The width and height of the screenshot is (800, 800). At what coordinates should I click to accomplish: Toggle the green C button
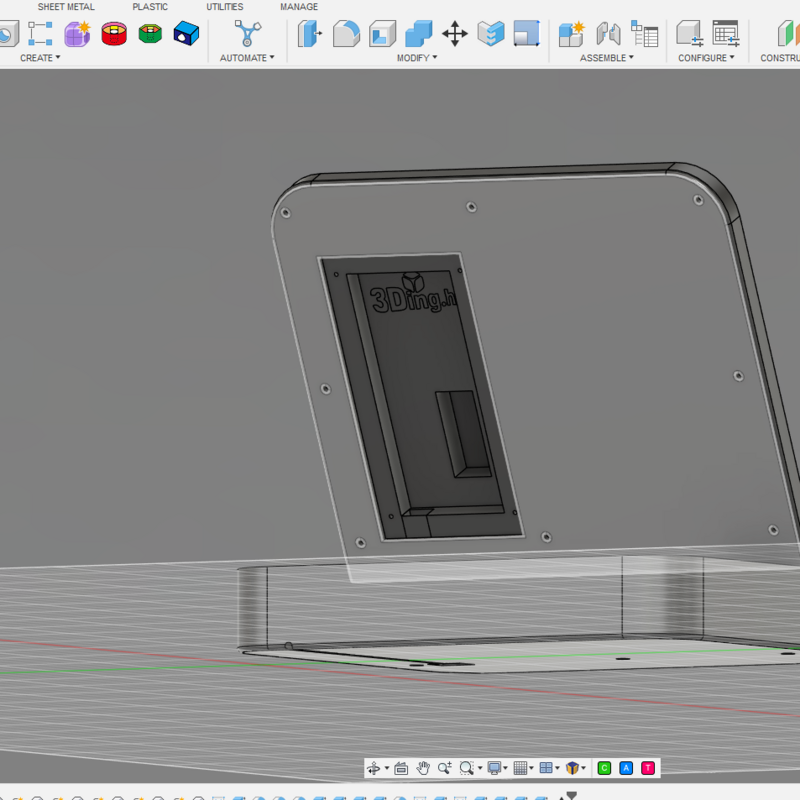604,768
